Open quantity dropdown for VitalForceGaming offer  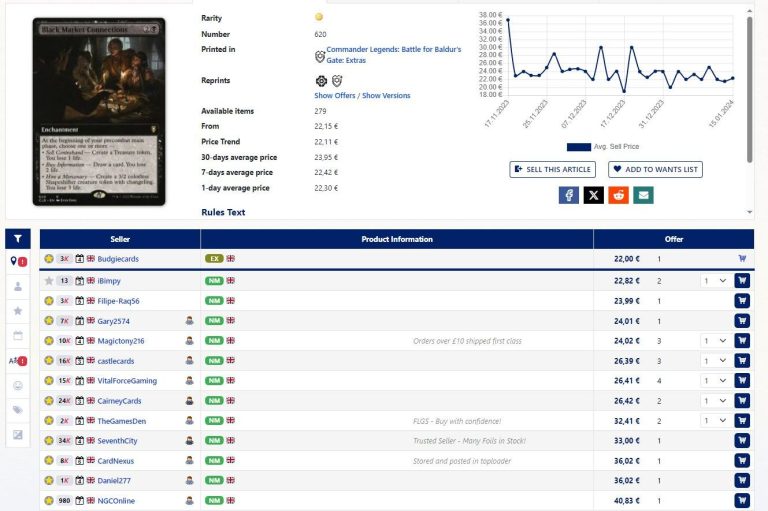tap(715, 381)
